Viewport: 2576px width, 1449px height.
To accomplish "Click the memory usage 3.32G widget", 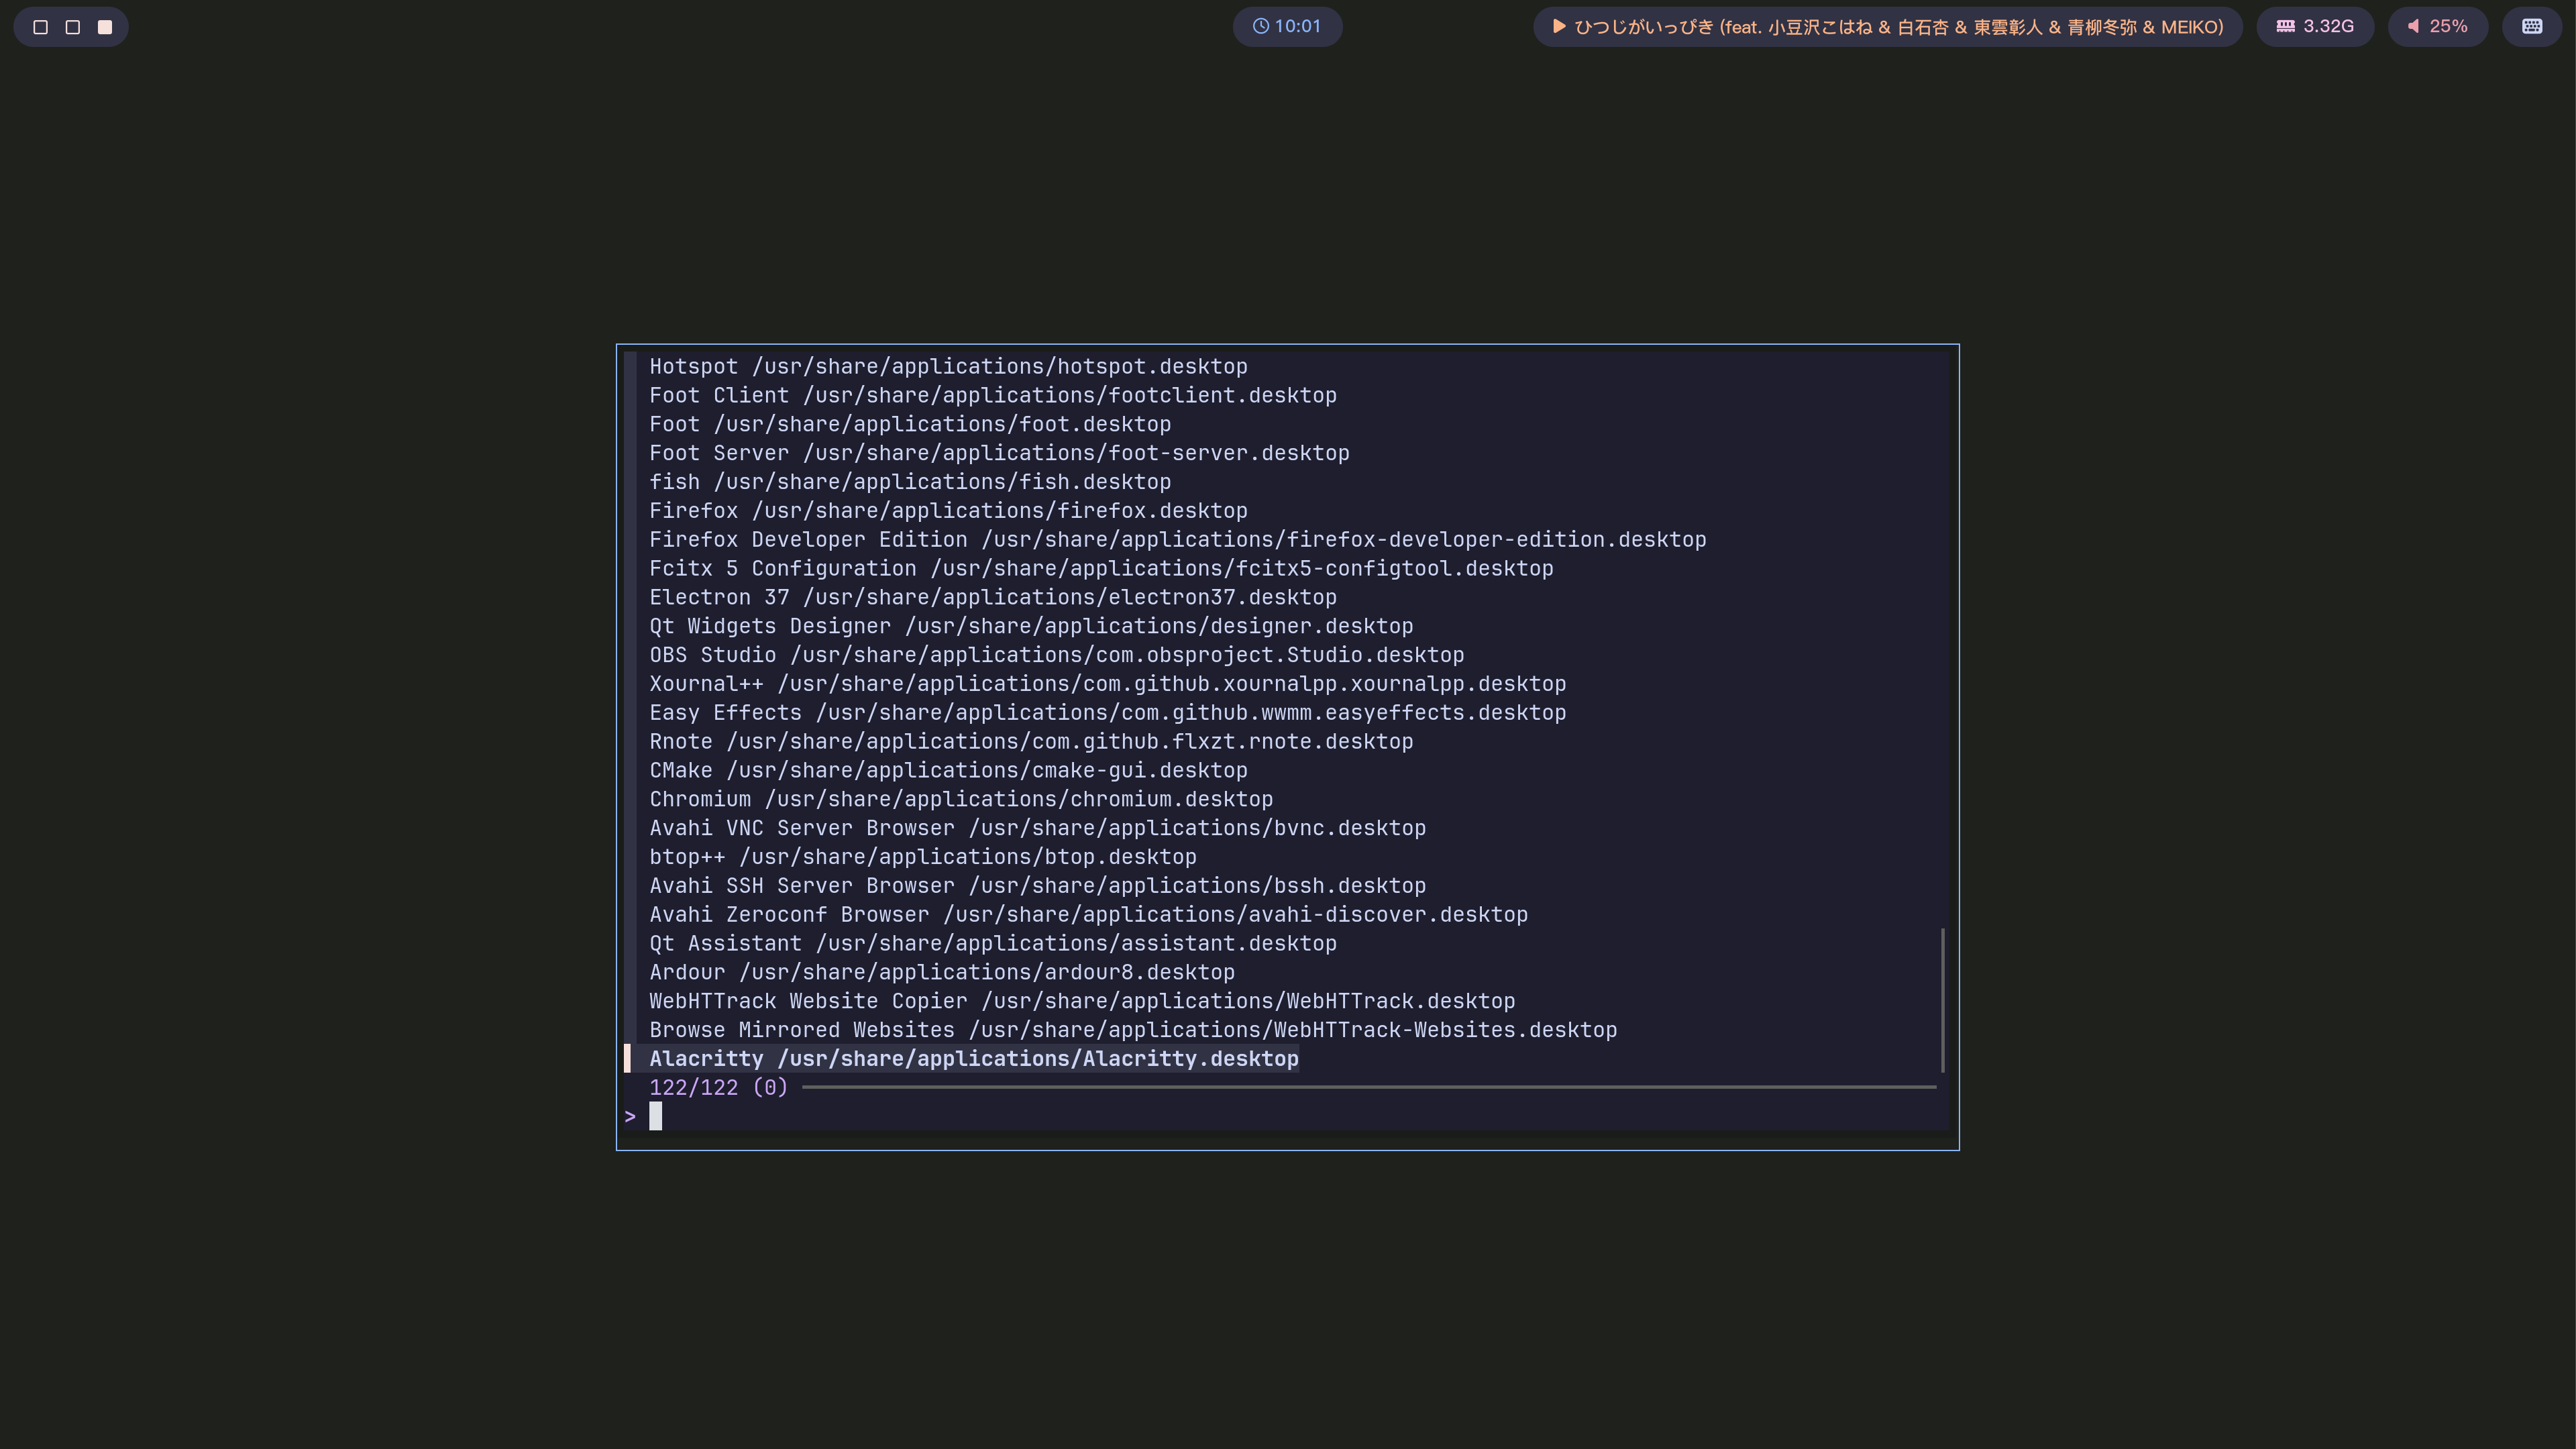I will 2315,27.
